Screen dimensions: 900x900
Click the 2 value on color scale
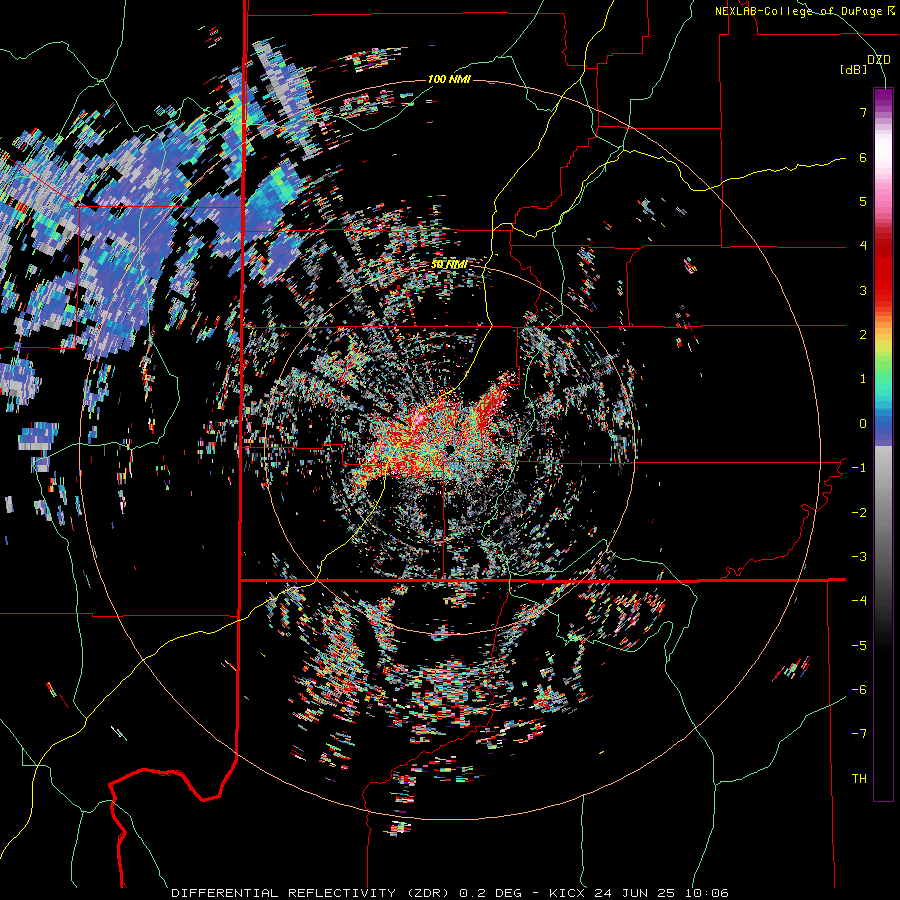click(863, 335)
